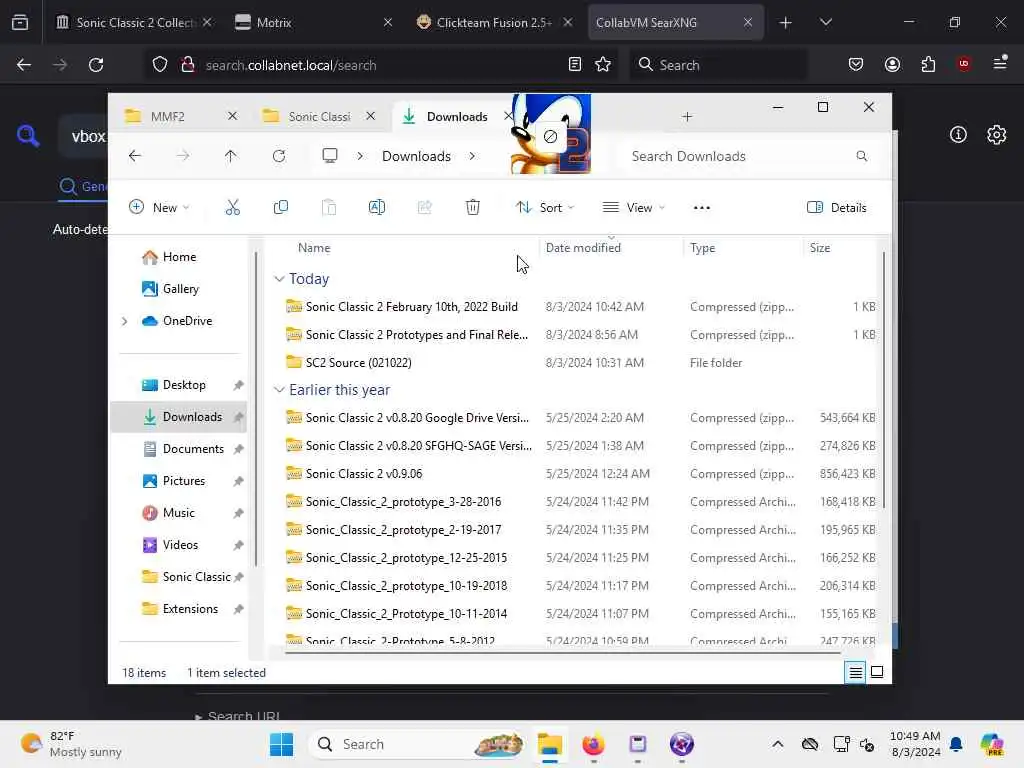Click Firefox reload page button
The height and width of the screenshot is (768, 1024).
pos(96,65)
